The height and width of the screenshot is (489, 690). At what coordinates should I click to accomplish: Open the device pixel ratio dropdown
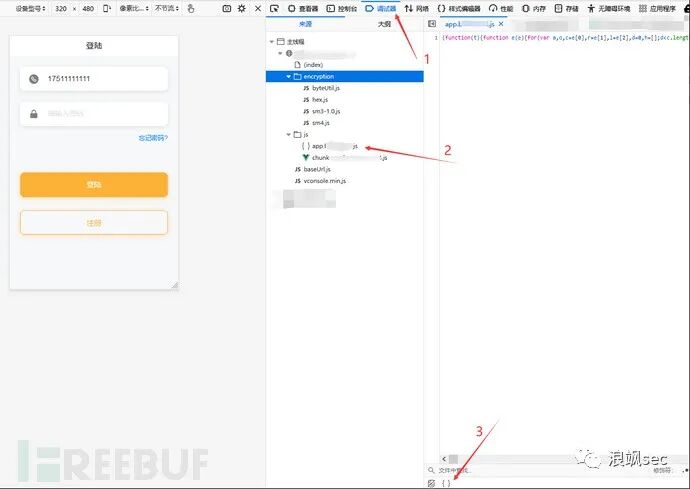coord(134,8)
